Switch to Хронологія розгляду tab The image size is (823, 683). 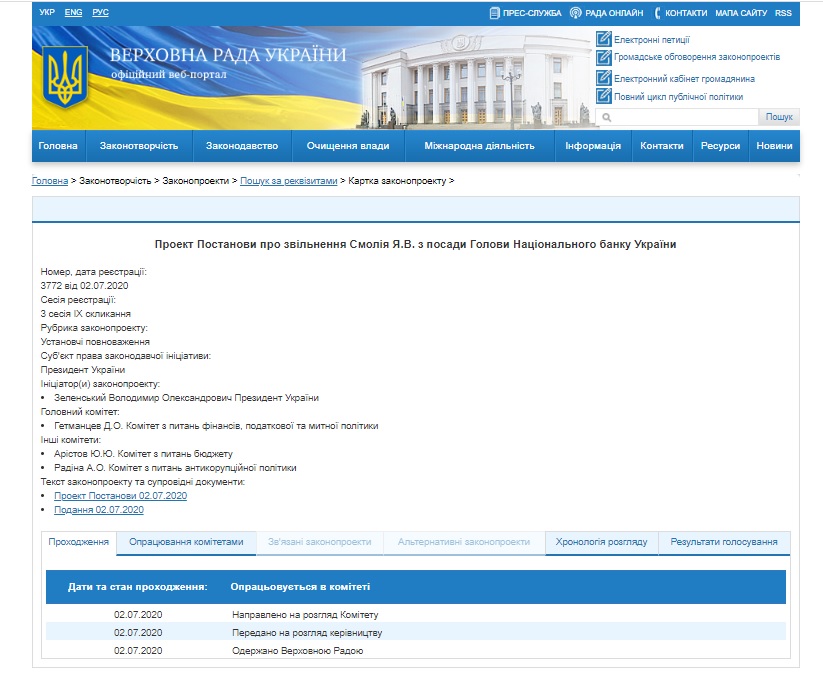pos(602,542)
